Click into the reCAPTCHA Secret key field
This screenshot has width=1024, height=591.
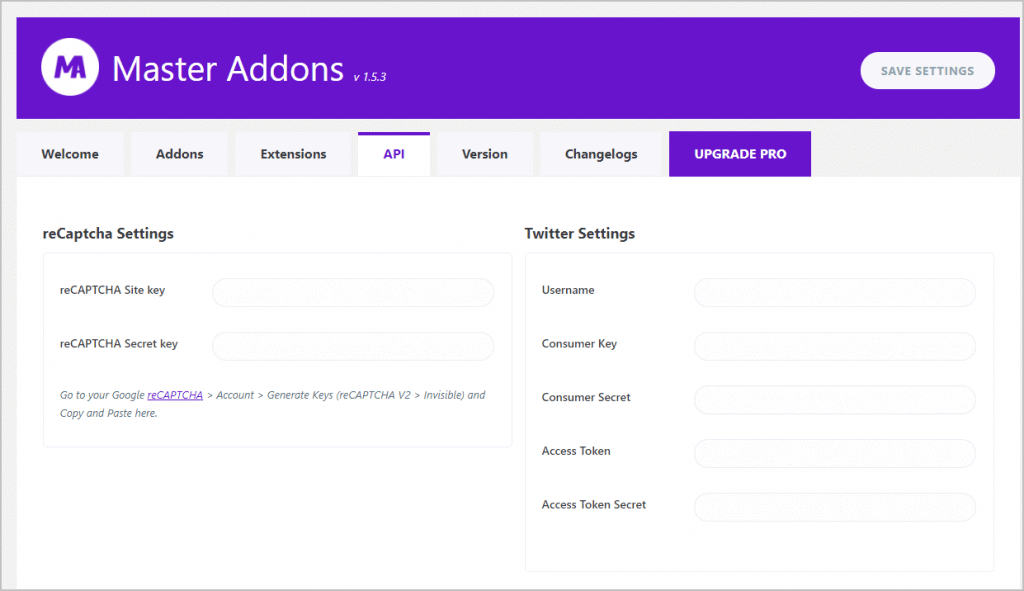click(353, 346)
